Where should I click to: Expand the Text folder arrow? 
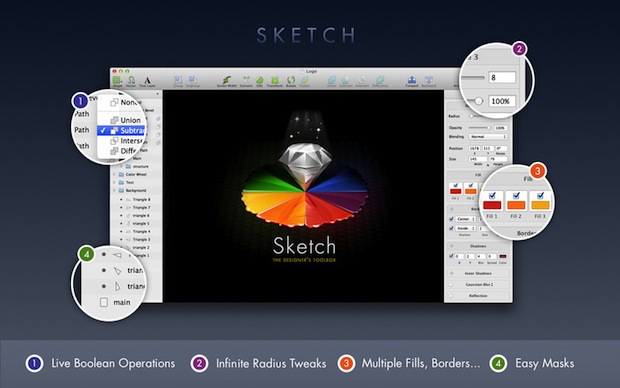[115, 182]
